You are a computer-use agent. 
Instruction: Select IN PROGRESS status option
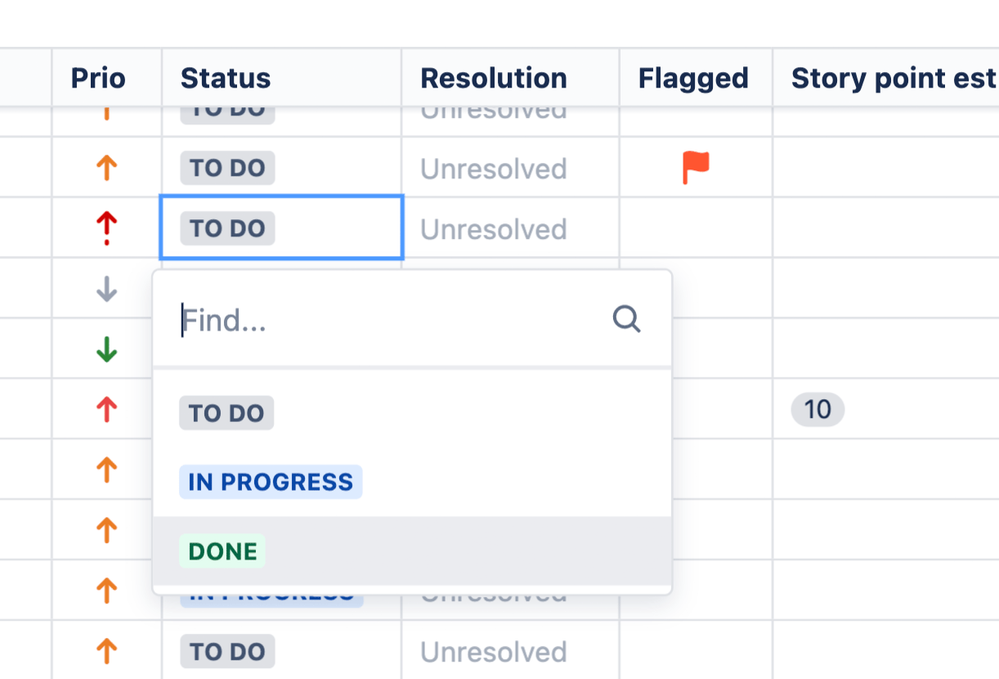click(x=270, y=482)
